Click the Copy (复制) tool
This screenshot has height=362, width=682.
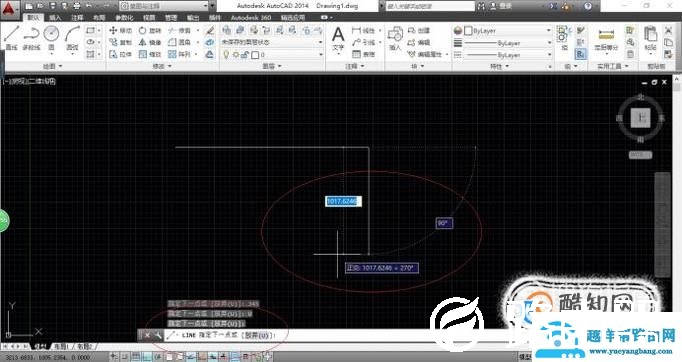(120, 42)
